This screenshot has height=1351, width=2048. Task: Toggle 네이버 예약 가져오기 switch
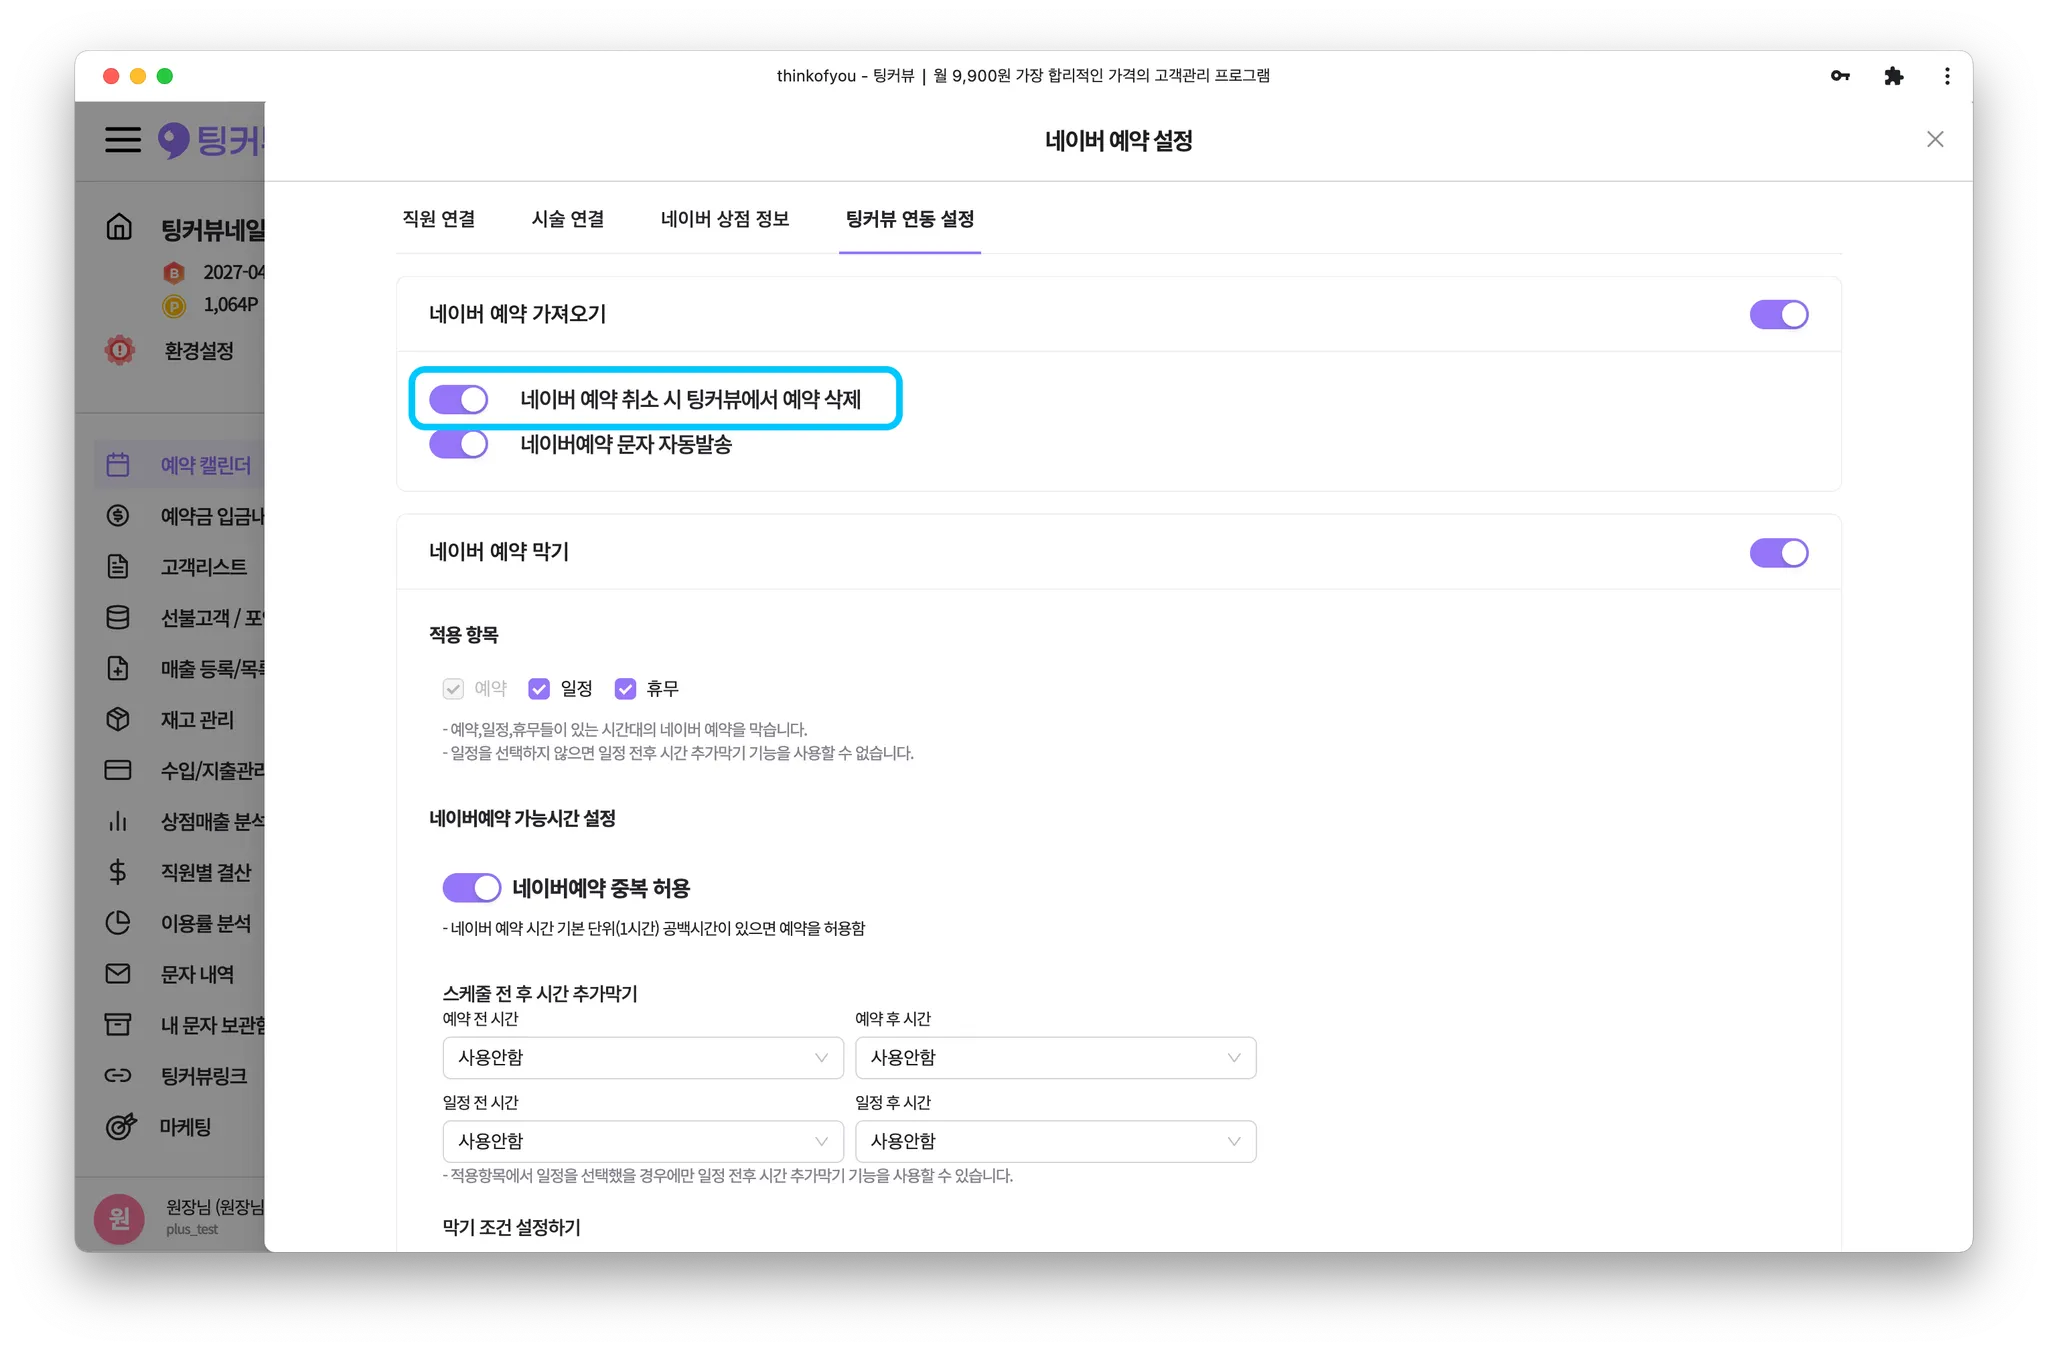1778,314
